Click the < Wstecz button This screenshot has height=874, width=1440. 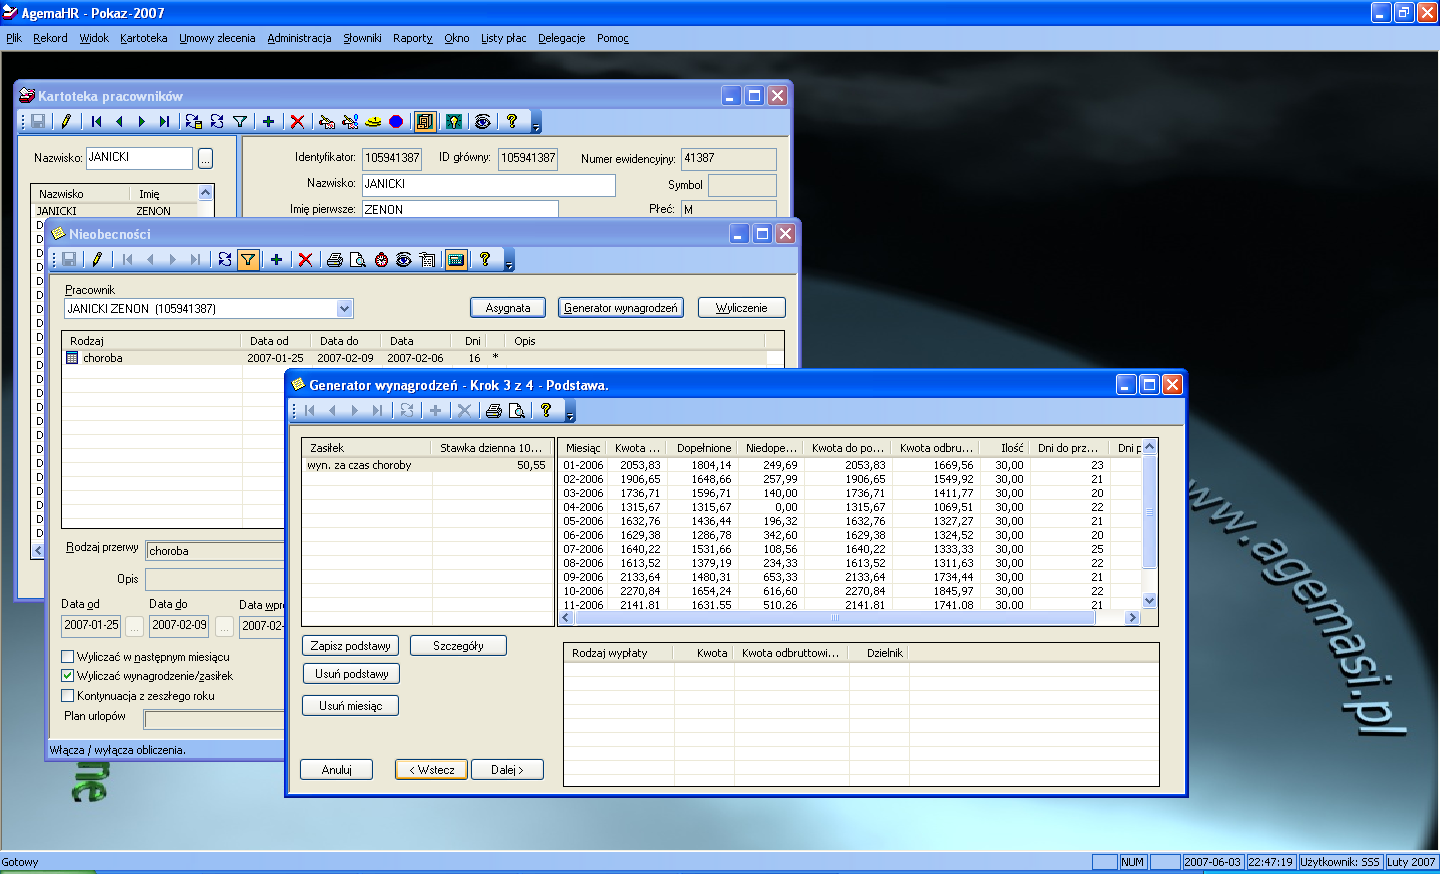[431, 770]
